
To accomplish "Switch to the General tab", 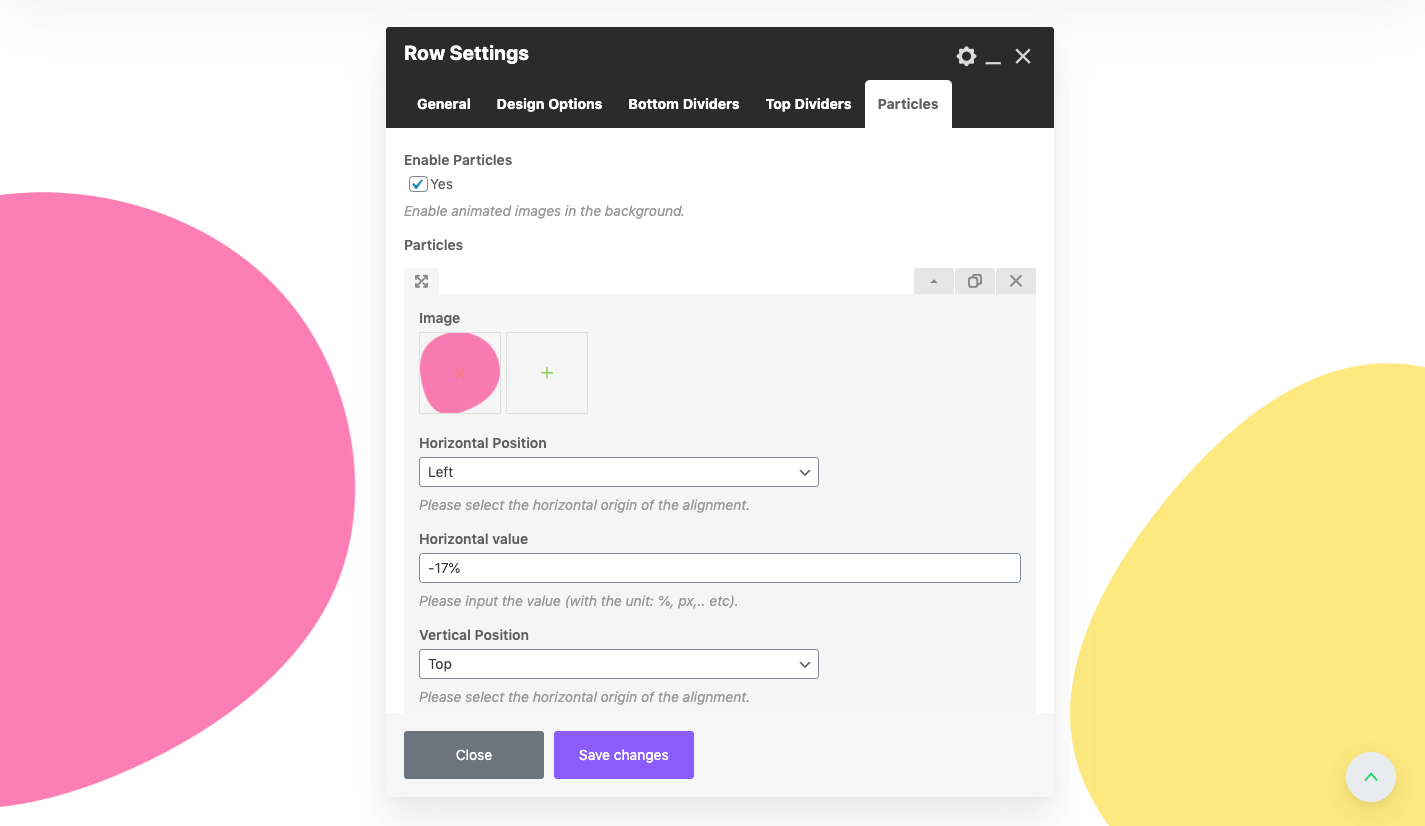I will [x=444, y=104].
